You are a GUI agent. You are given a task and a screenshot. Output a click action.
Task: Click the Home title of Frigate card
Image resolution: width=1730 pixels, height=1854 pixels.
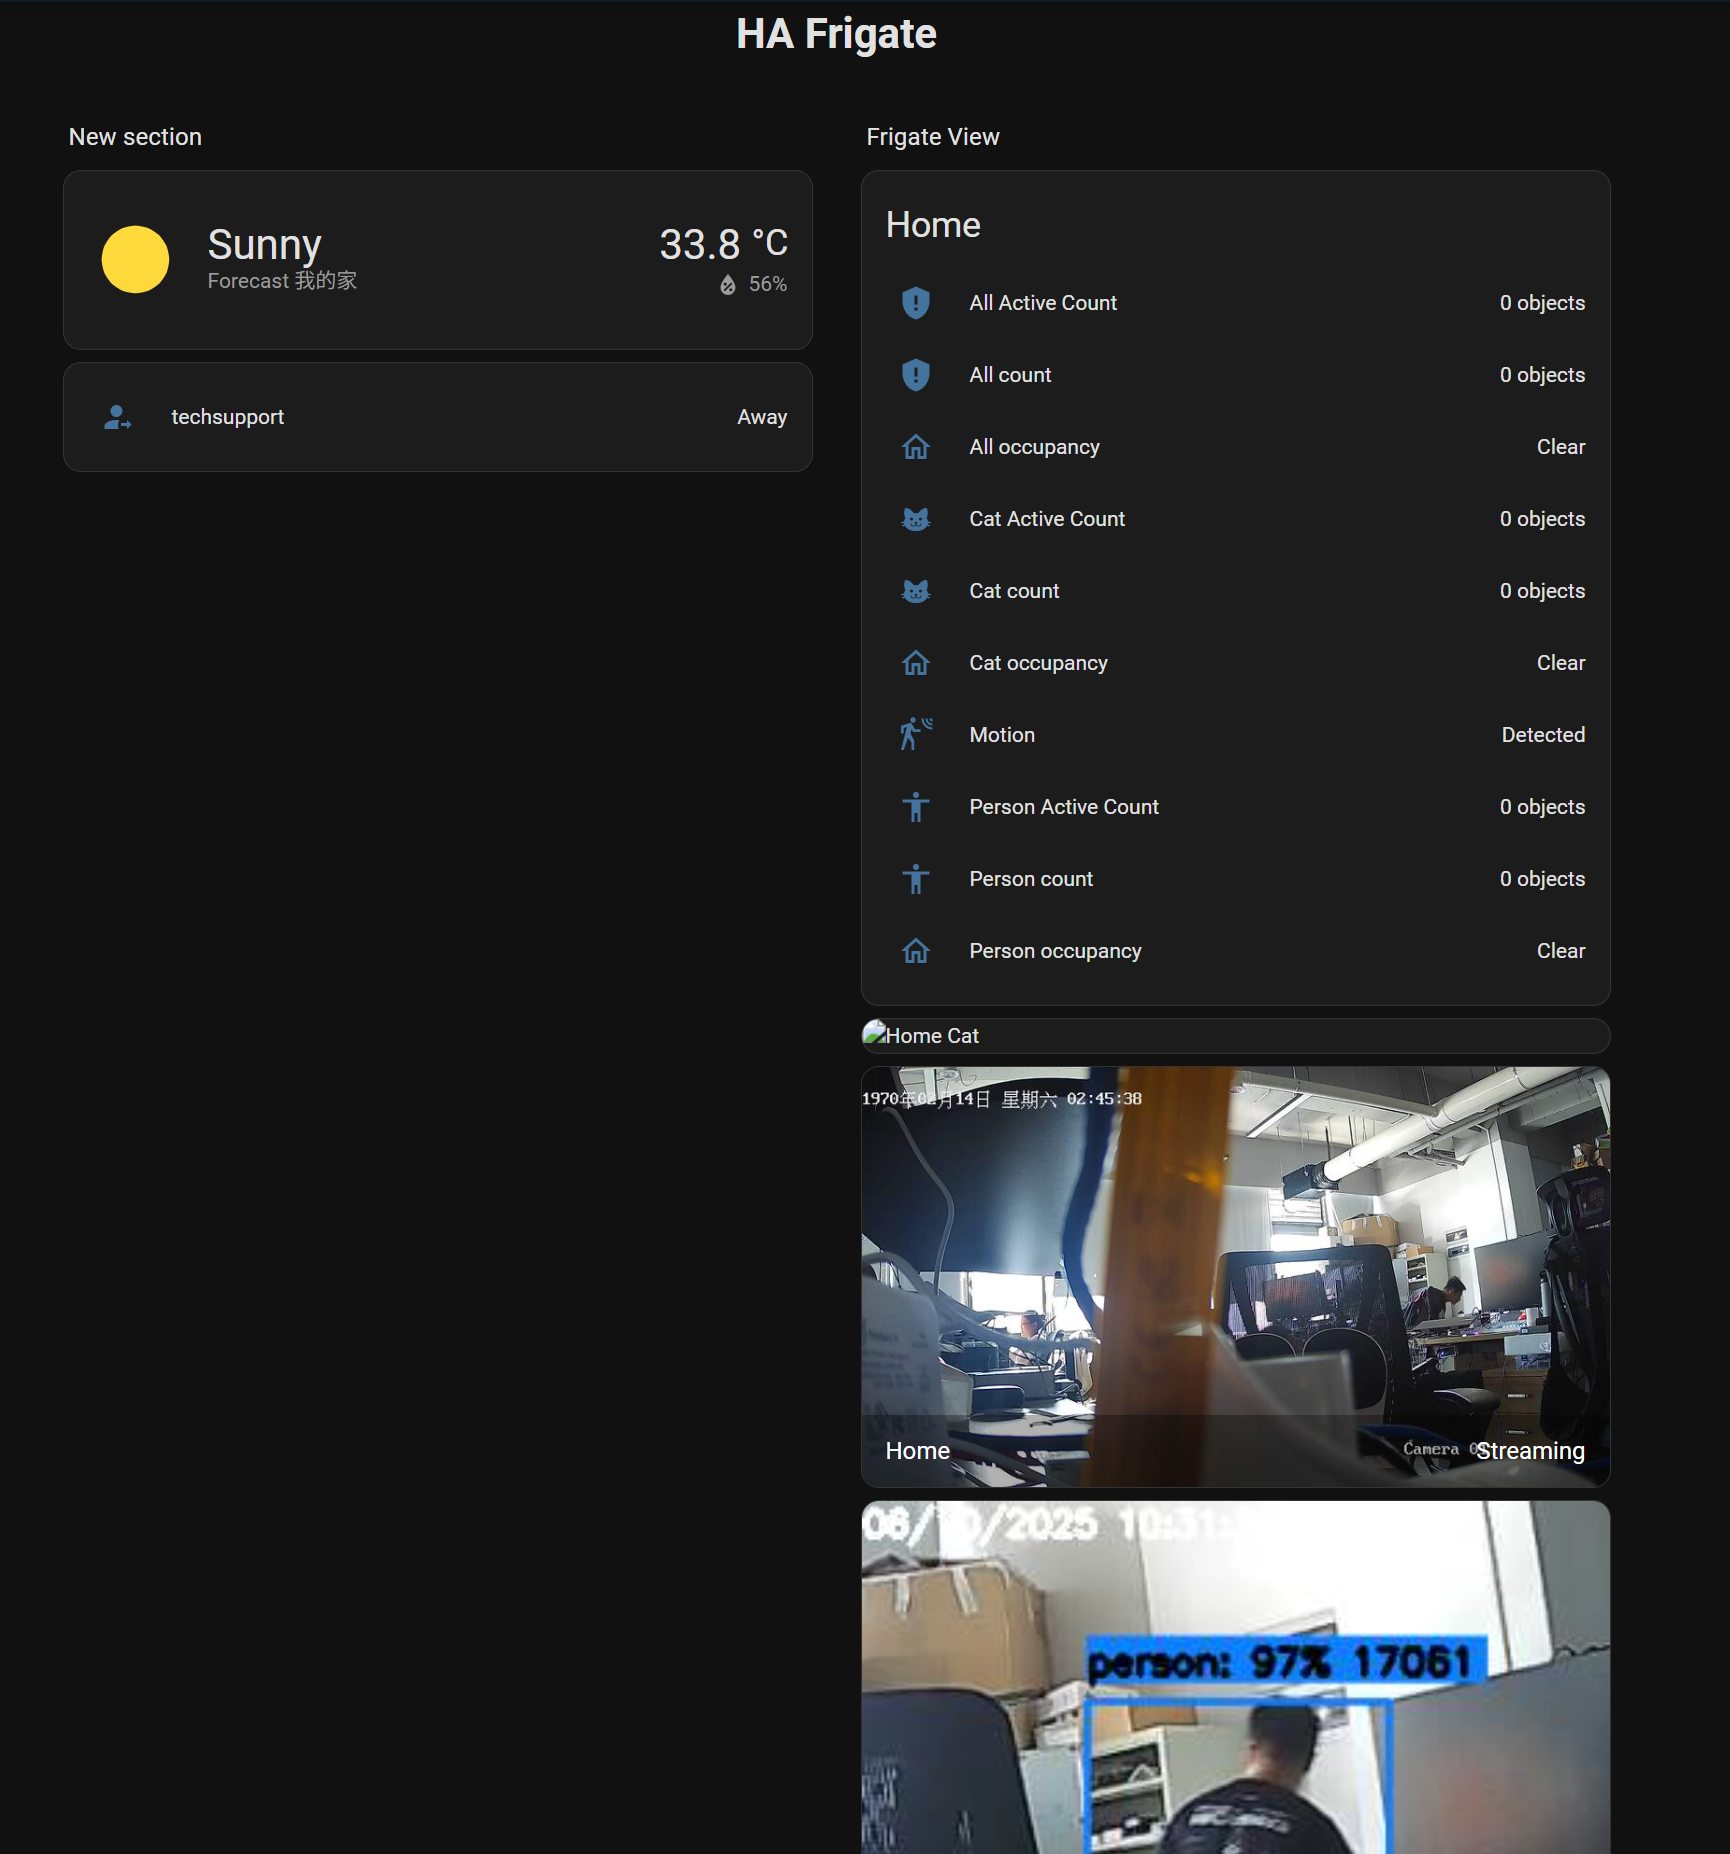(932, 224)
